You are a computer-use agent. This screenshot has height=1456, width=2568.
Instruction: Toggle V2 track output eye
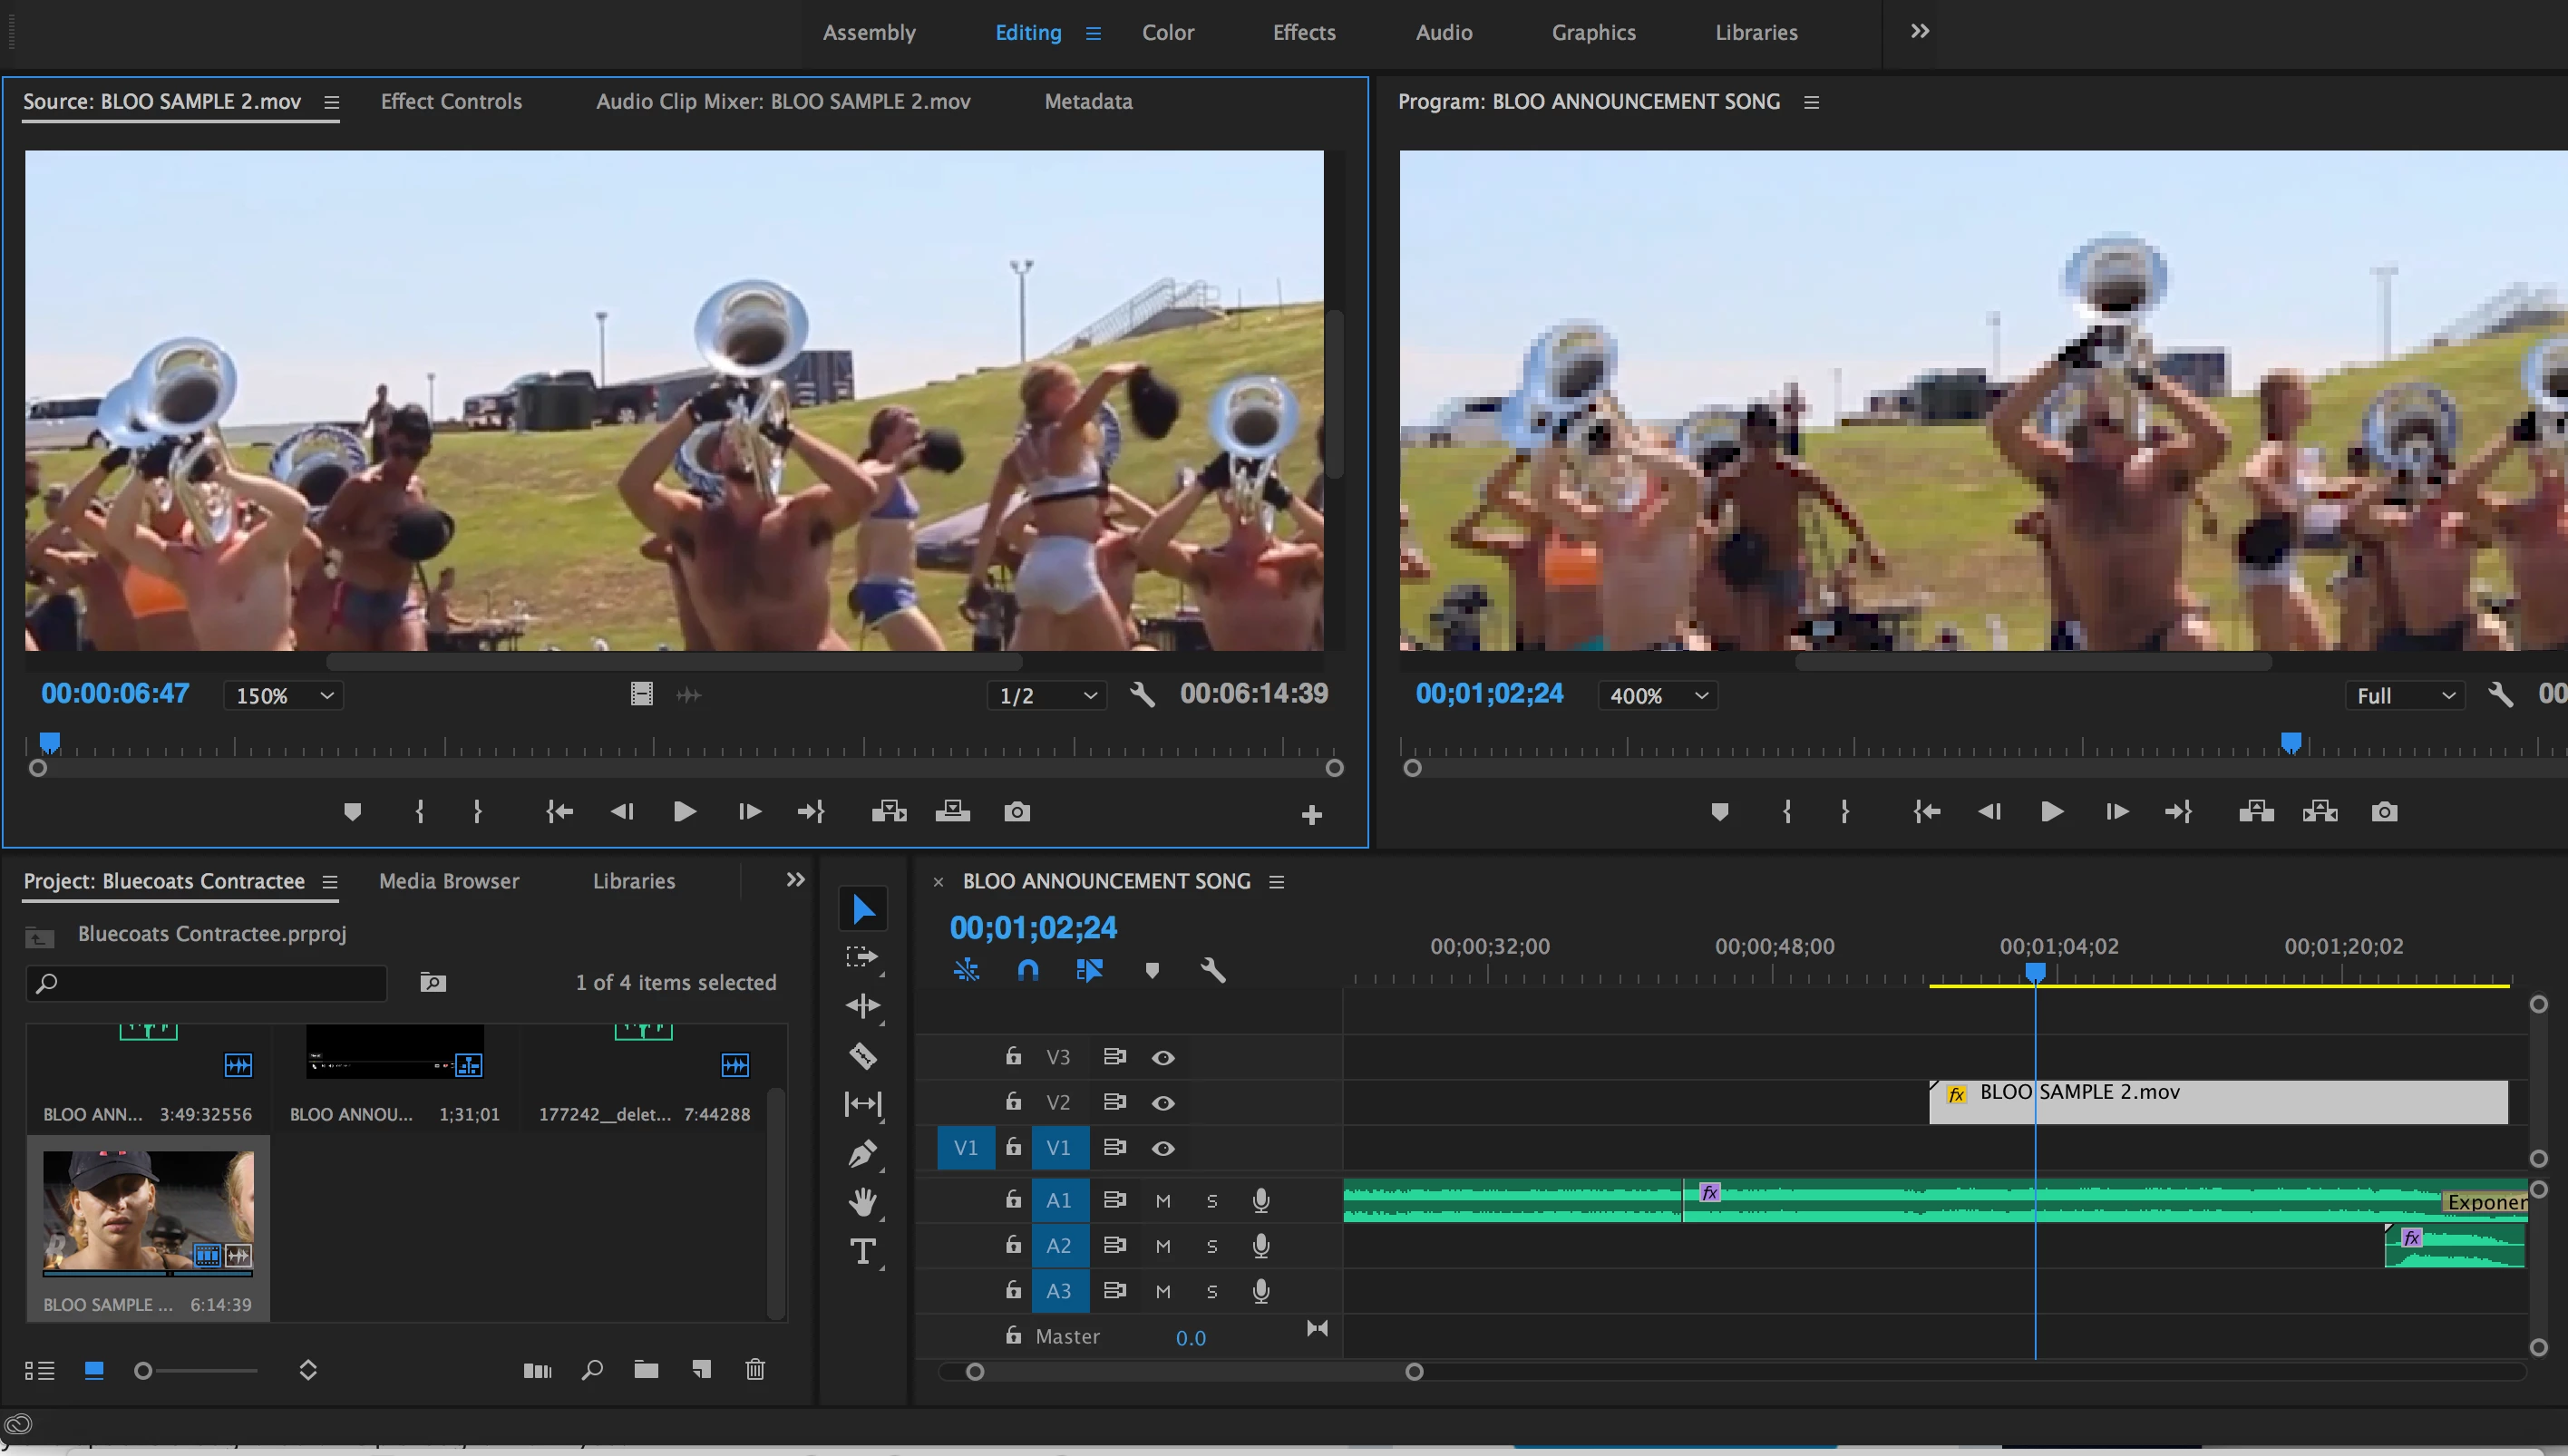point(1162,1103)
